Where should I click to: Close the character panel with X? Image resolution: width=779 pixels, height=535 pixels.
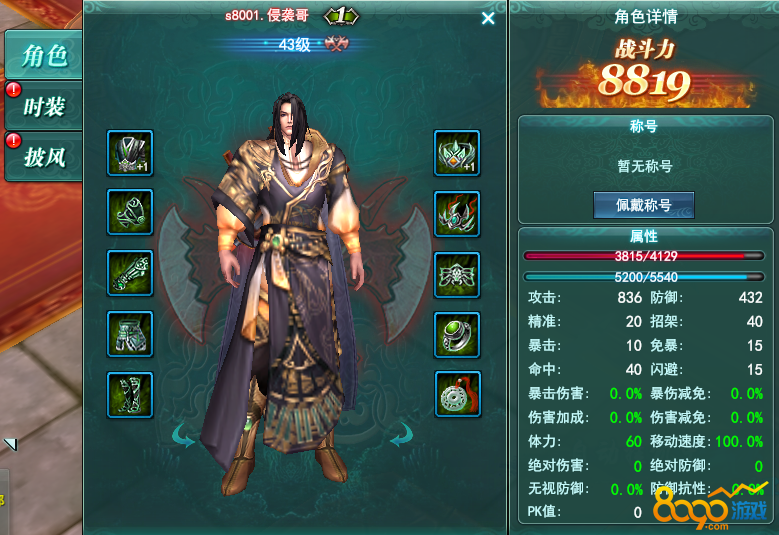[488, 18]
